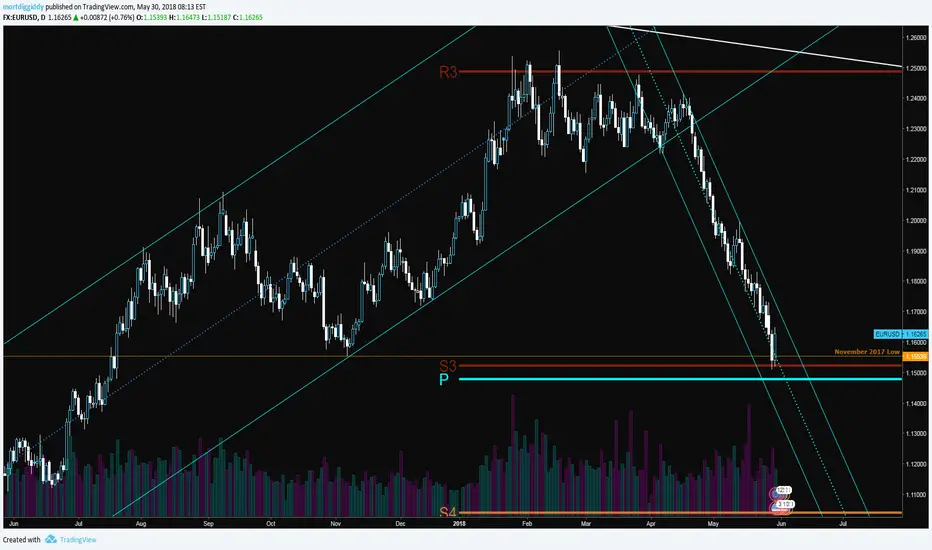Click the TradingView cloud logo icon
Screen dimensions: 932x550
coord(51,539)
